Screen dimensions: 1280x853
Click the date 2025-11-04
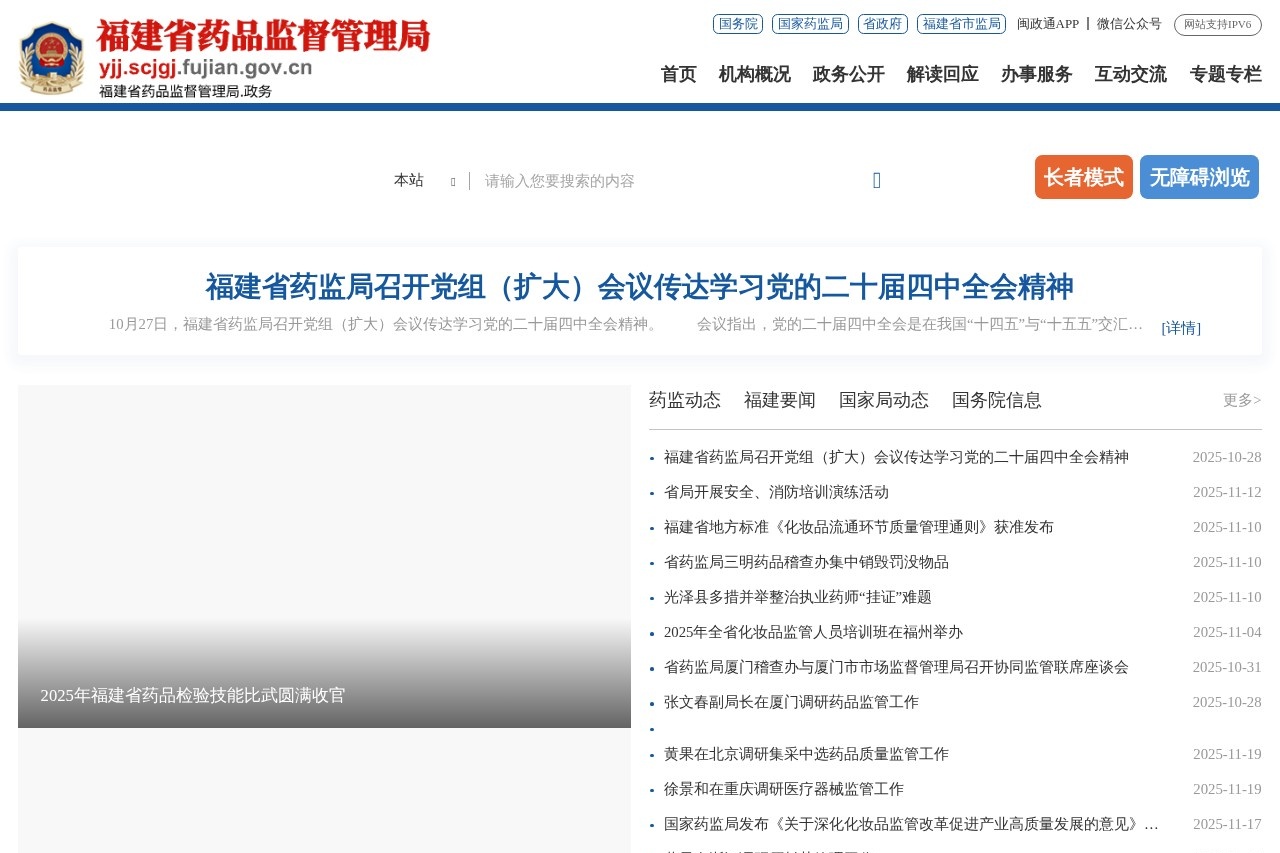point(1227,632)
